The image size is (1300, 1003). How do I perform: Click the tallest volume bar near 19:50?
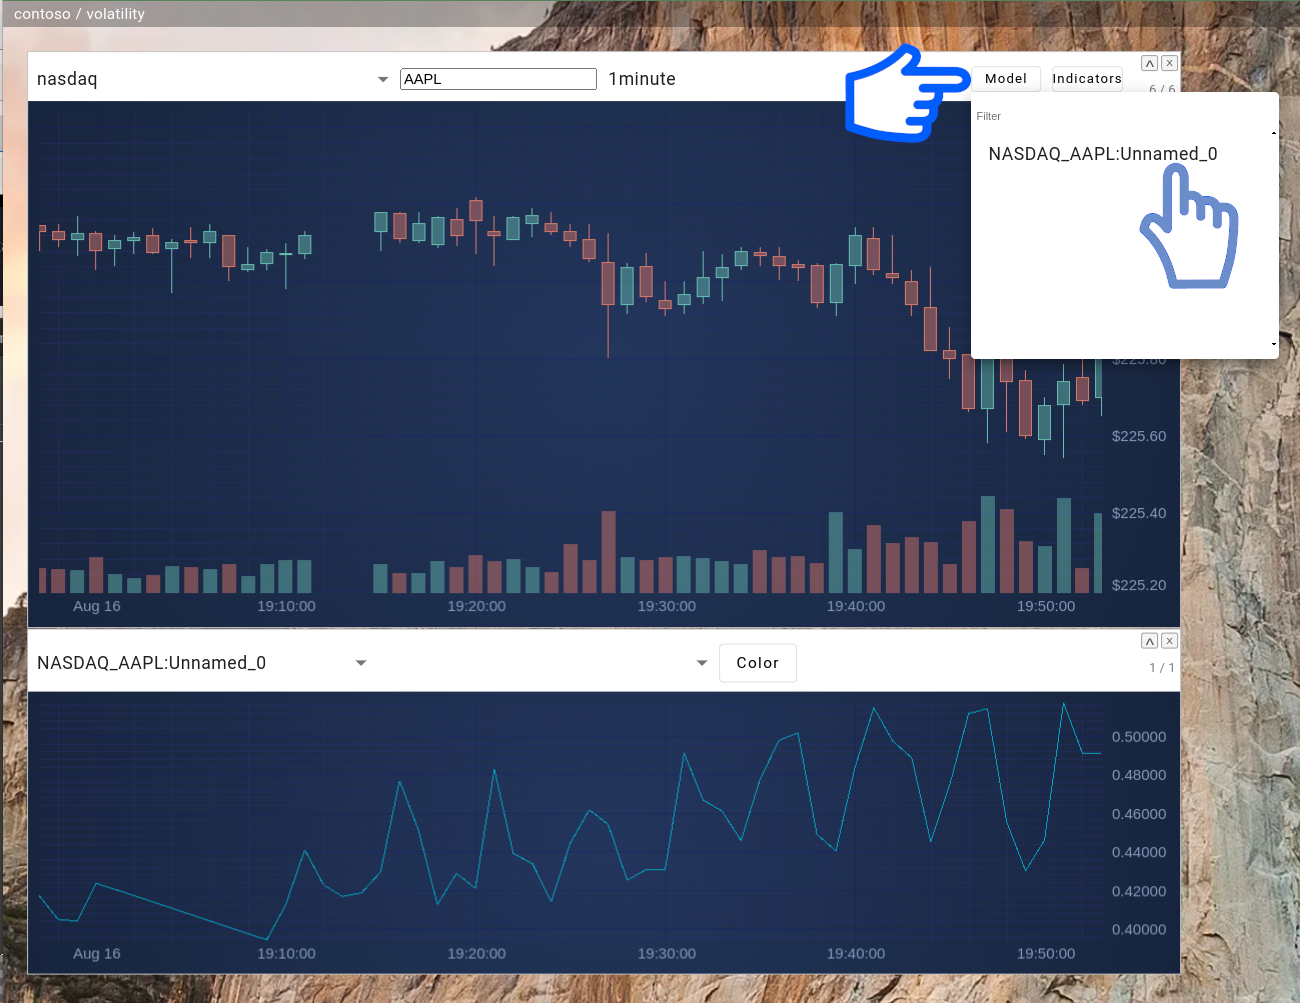[988, 544]
